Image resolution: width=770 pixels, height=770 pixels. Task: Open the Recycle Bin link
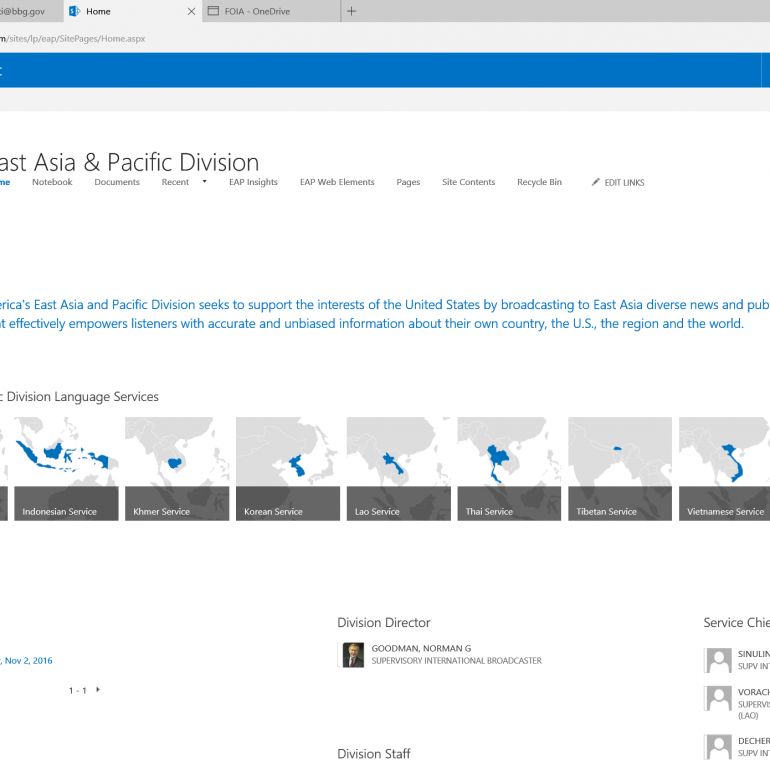point(539,182)
